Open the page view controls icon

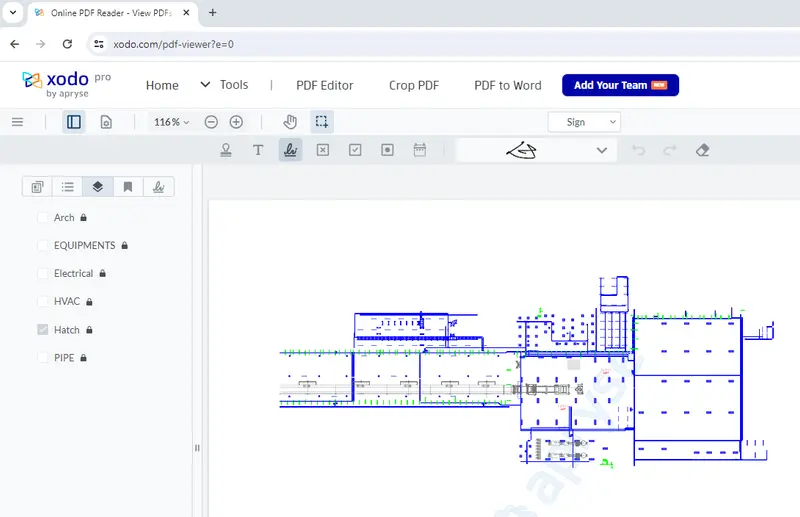tap(106, 122)
